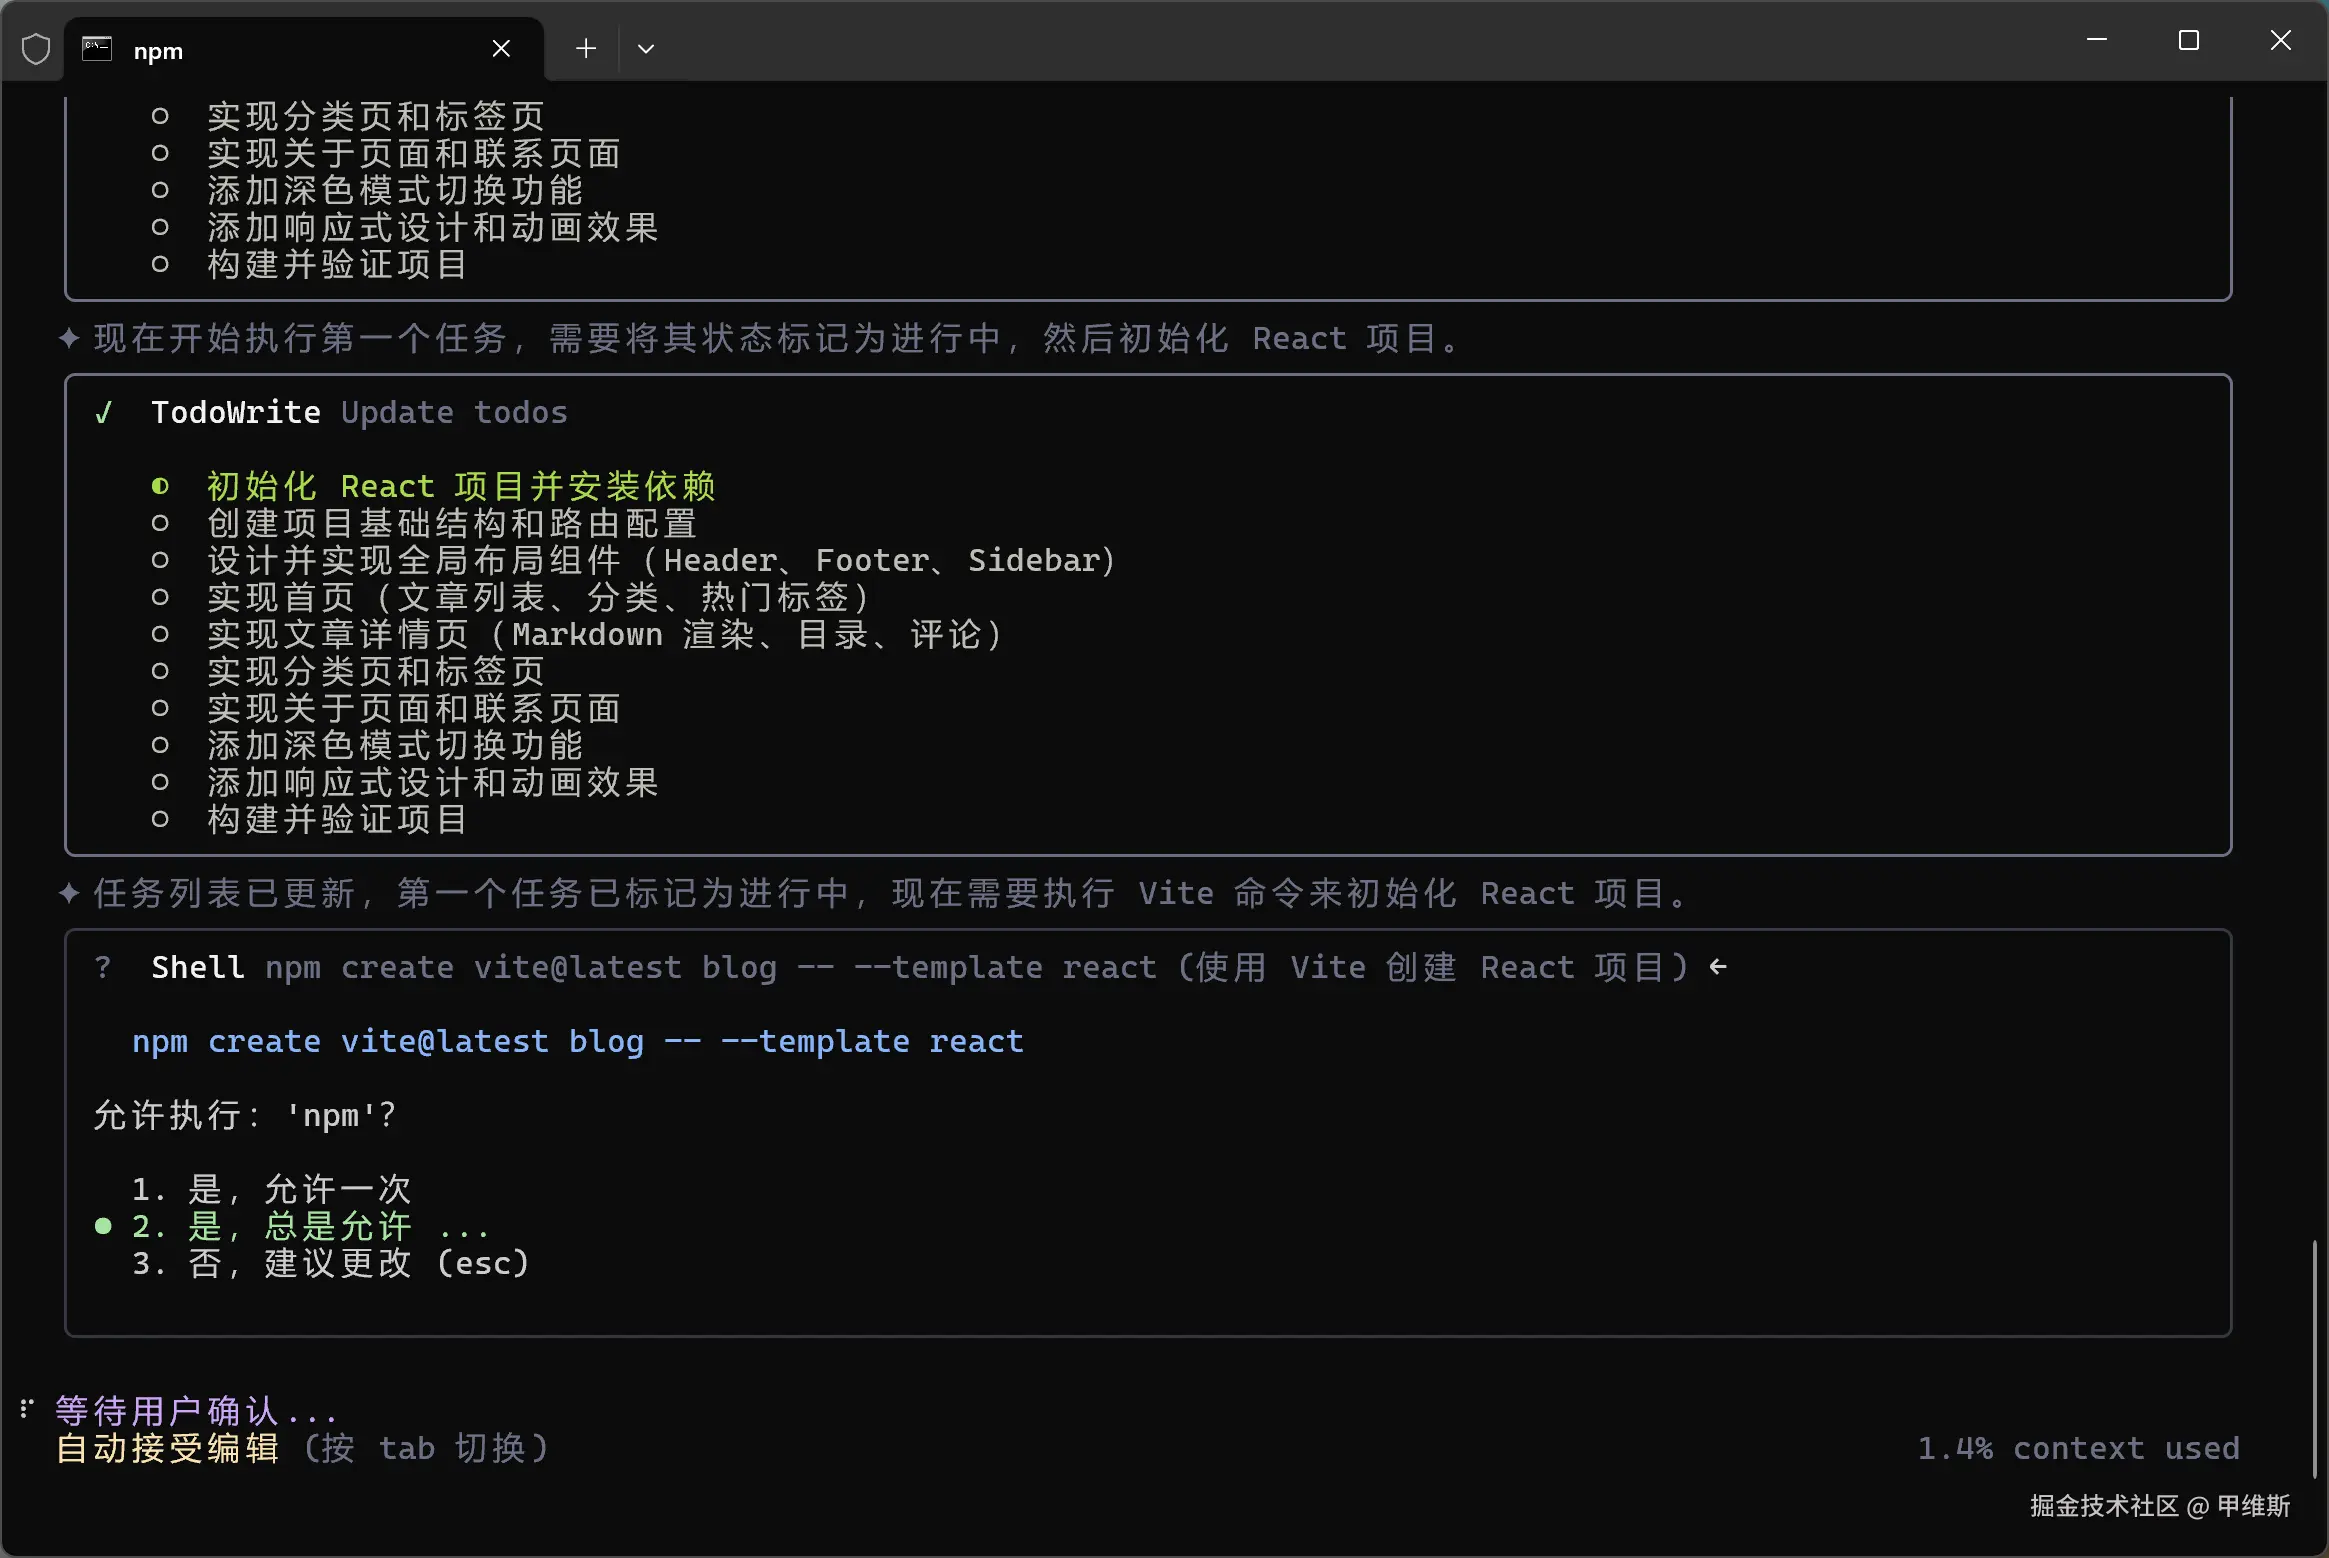Click the spinner icon beside 等待用户确认
Viewport: 2329px width, 1558px height.
tap(27, 1409)
